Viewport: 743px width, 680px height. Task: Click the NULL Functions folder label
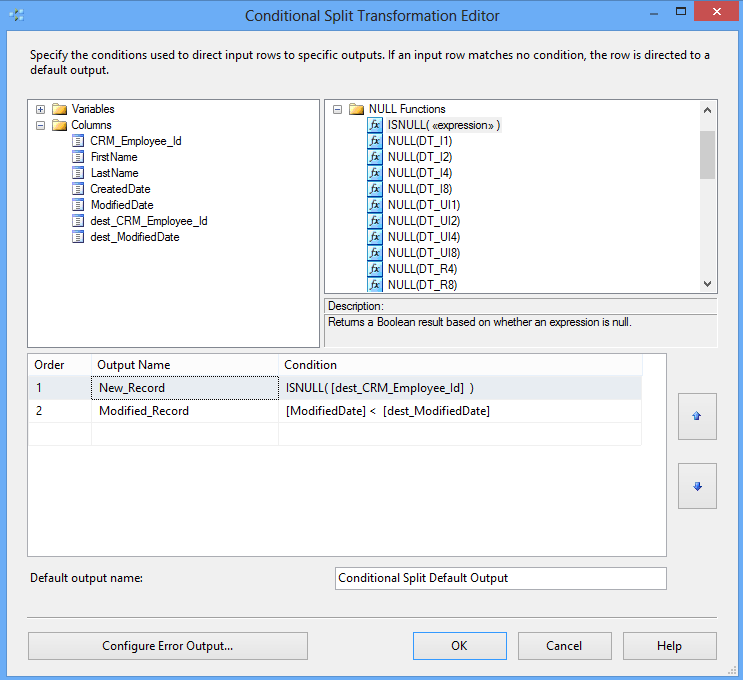pyautogui.click(x=407, y=109)
